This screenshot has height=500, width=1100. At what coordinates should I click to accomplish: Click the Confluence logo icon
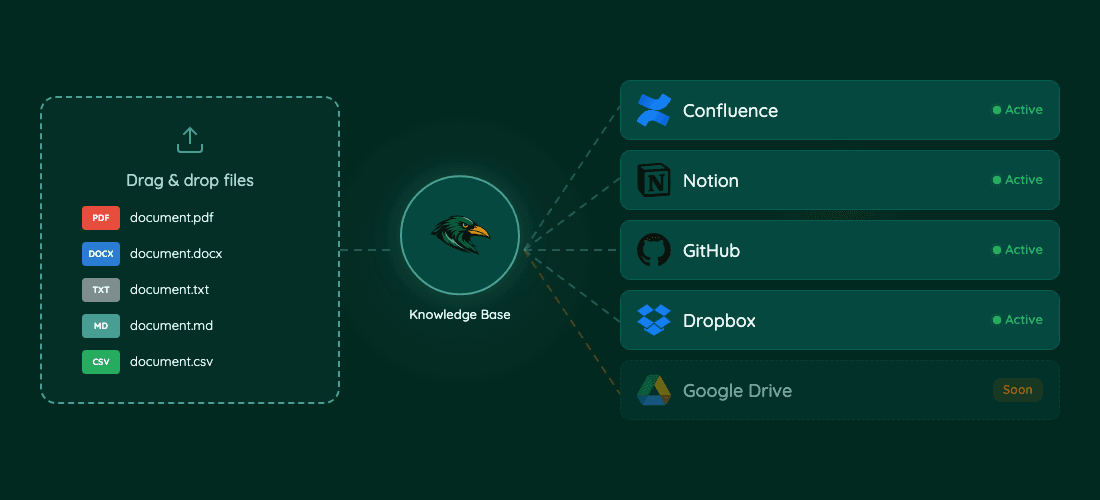(x=654, y=110)
